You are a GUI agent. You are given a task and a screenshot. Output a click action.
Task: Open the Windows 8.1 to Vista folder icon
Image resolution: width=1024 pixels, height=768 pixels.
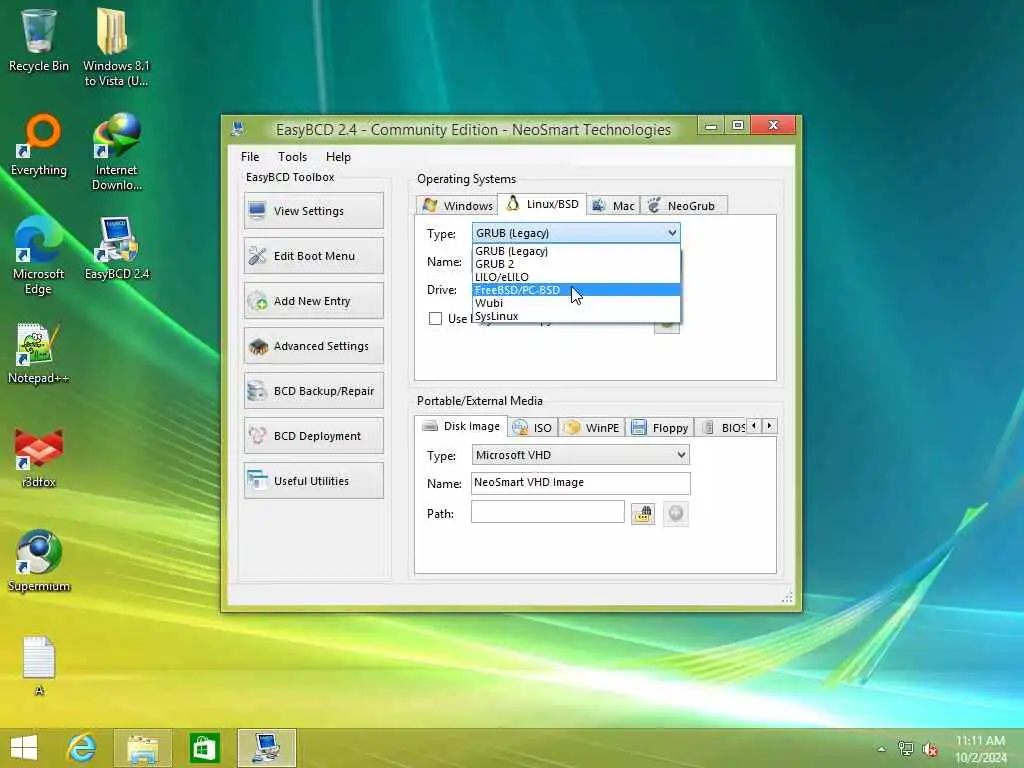[116, 47]
